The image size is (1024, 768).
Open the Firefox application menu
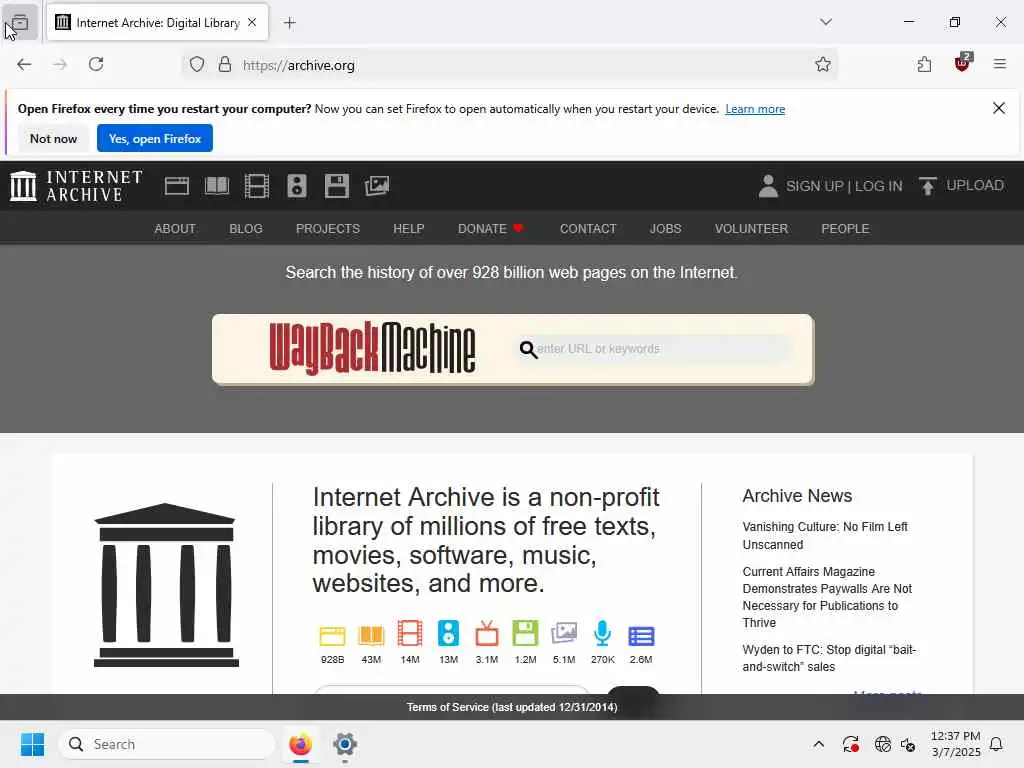tap(999, 64)
